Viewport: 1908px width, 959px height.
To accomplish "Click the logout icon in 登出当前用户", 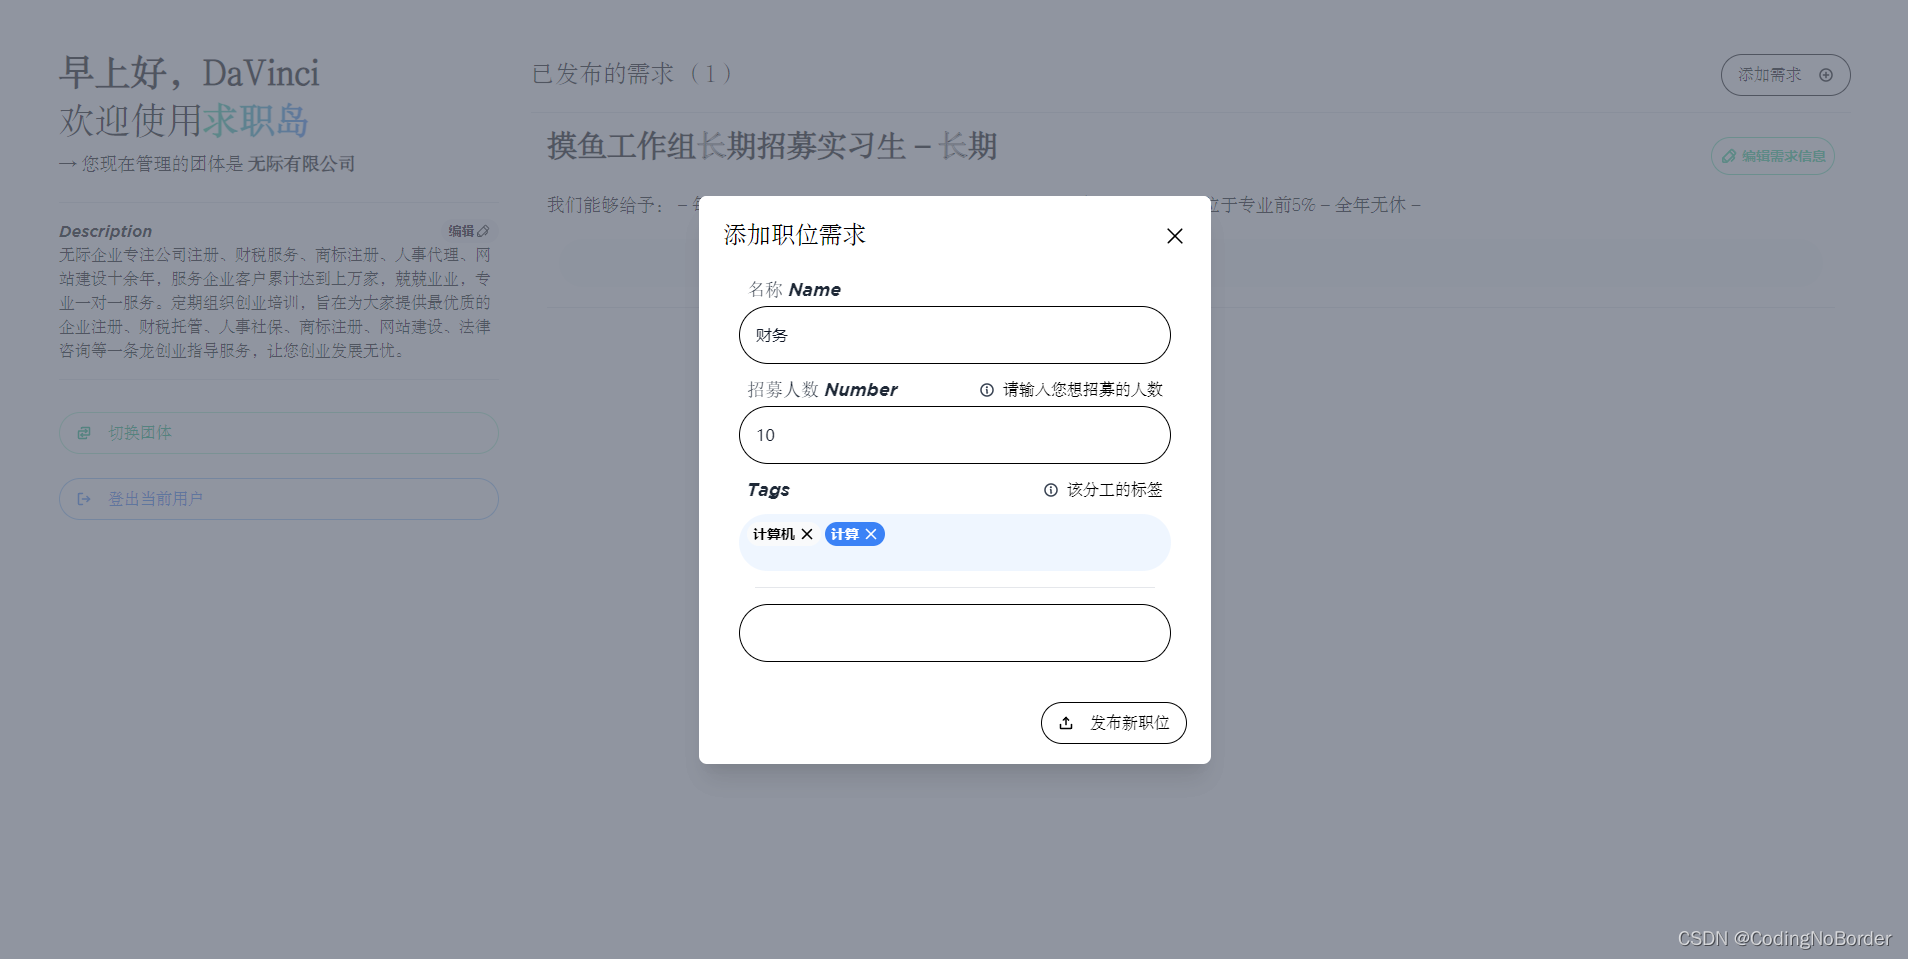I will point(84,499).
